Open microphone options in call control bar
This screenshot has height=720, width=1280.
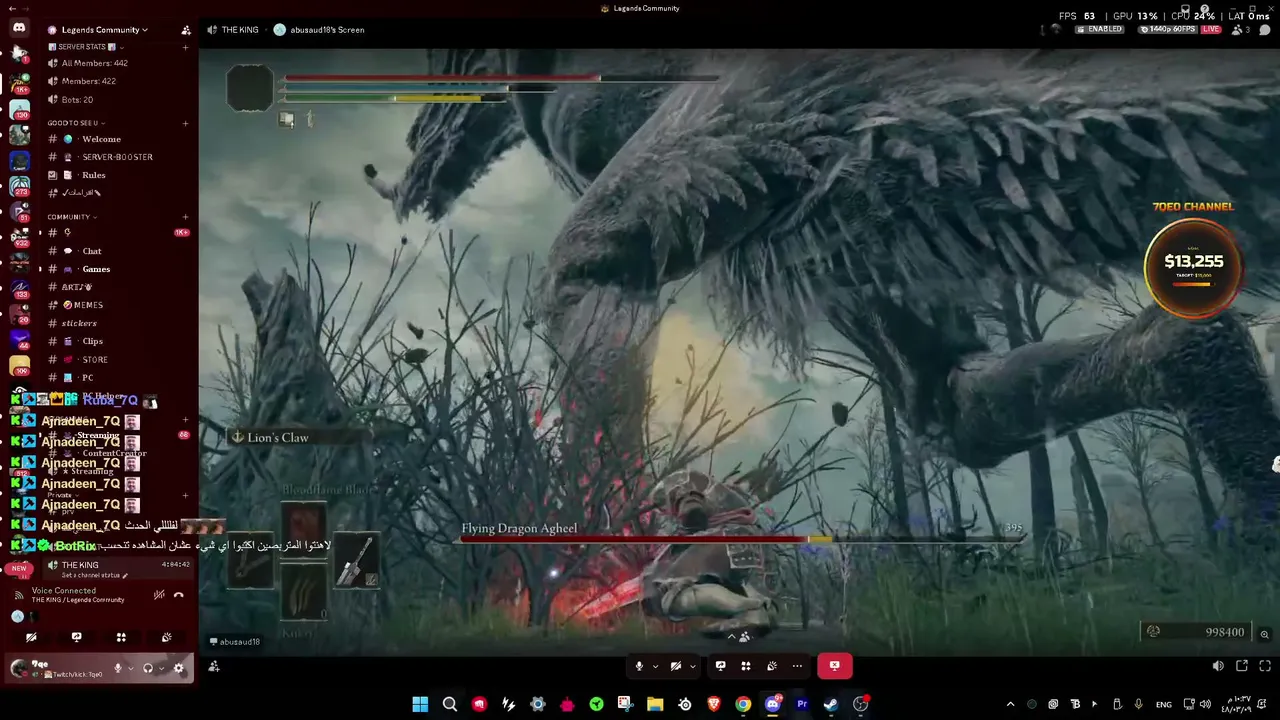pyautogui.click(x=656, y=666)
